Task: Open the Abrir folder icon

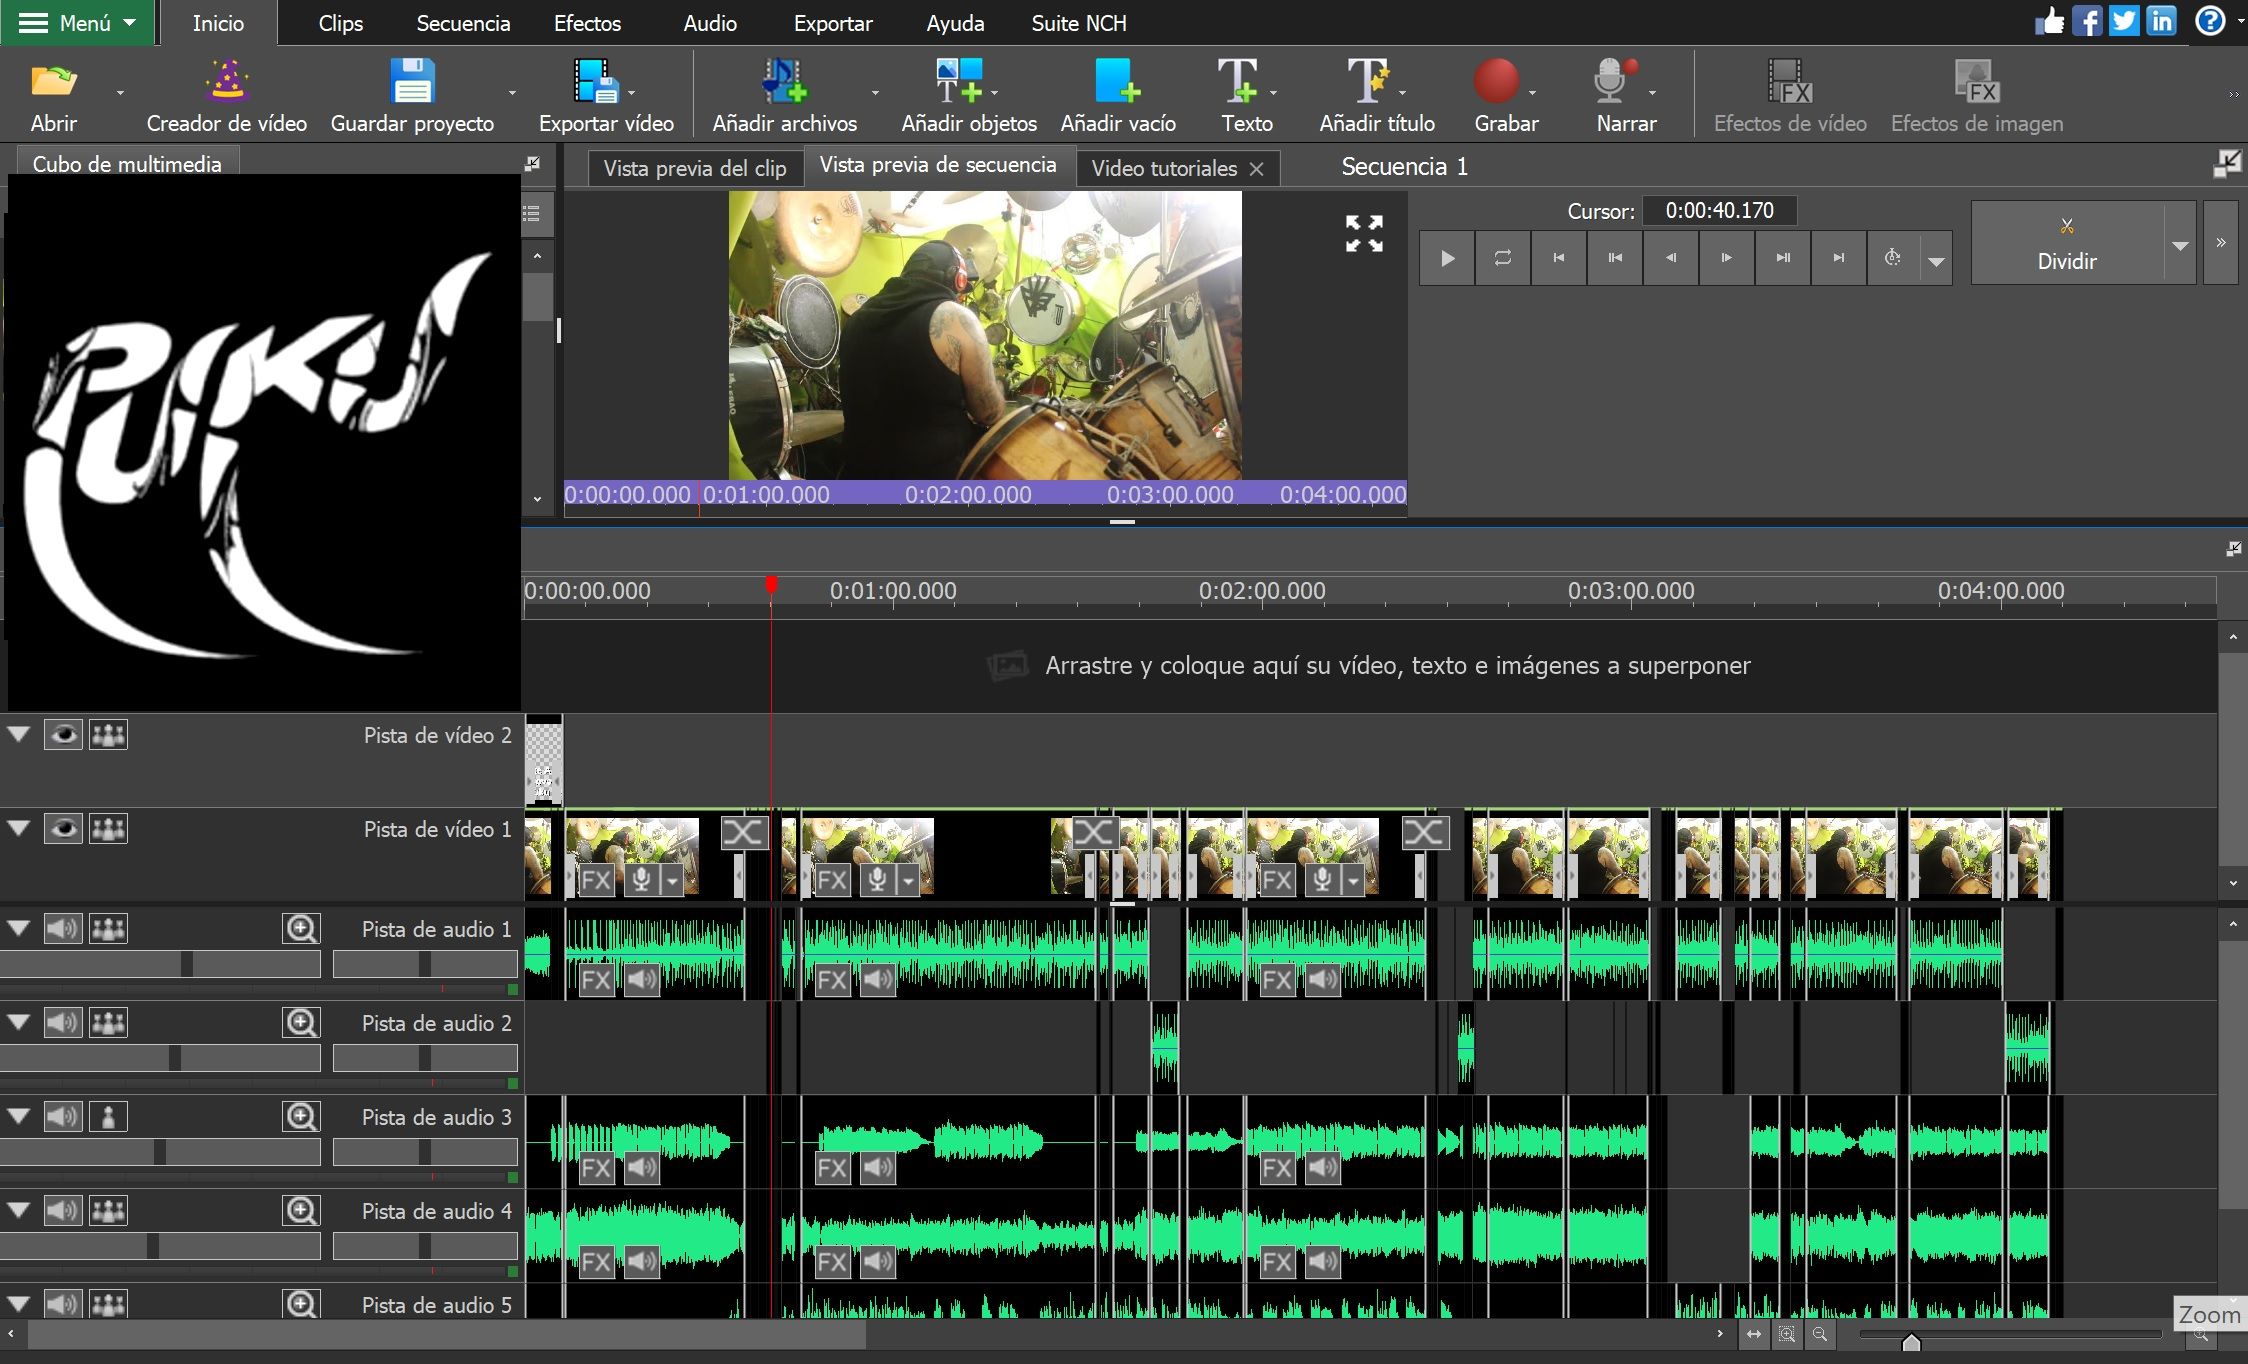Action: (54, 81)
